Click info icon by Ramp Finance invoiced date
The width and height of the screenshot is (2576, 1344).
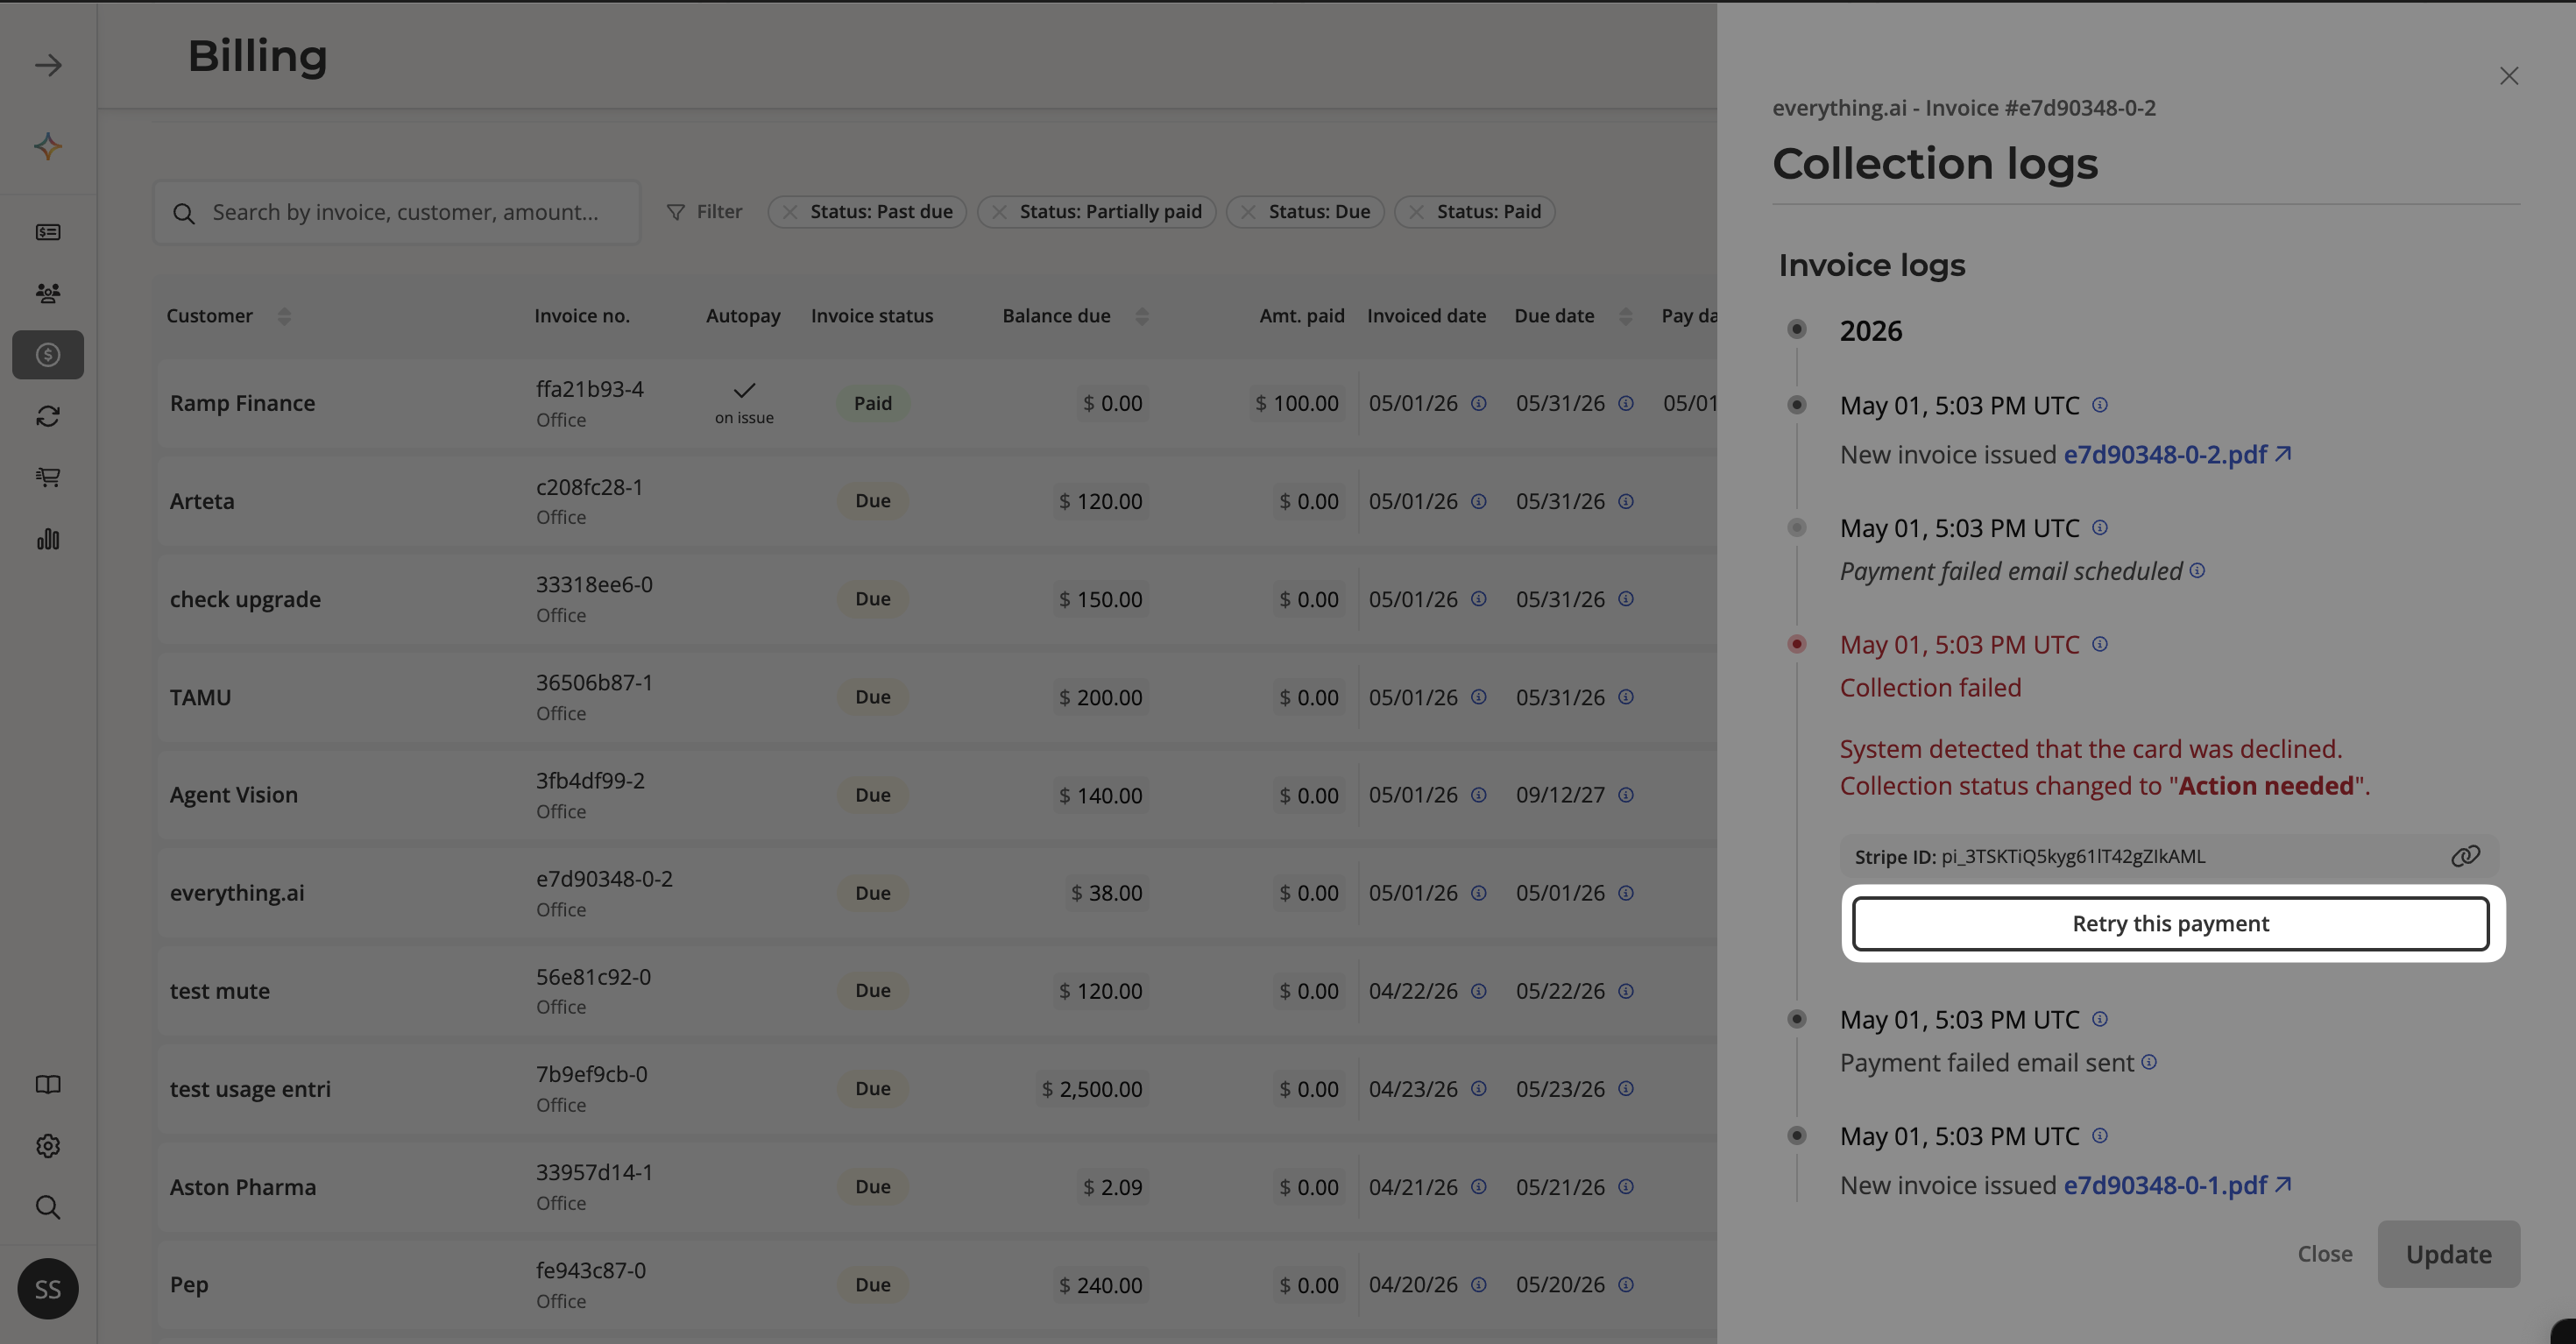(1479, 403)
